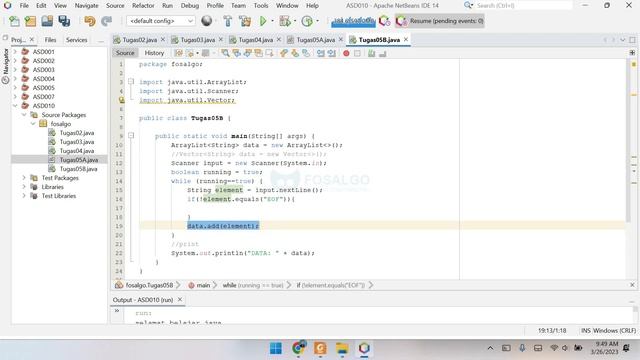This screenshot has height=360, width=640.
Task: Open the Tools menu
Action: pos(261,6)
